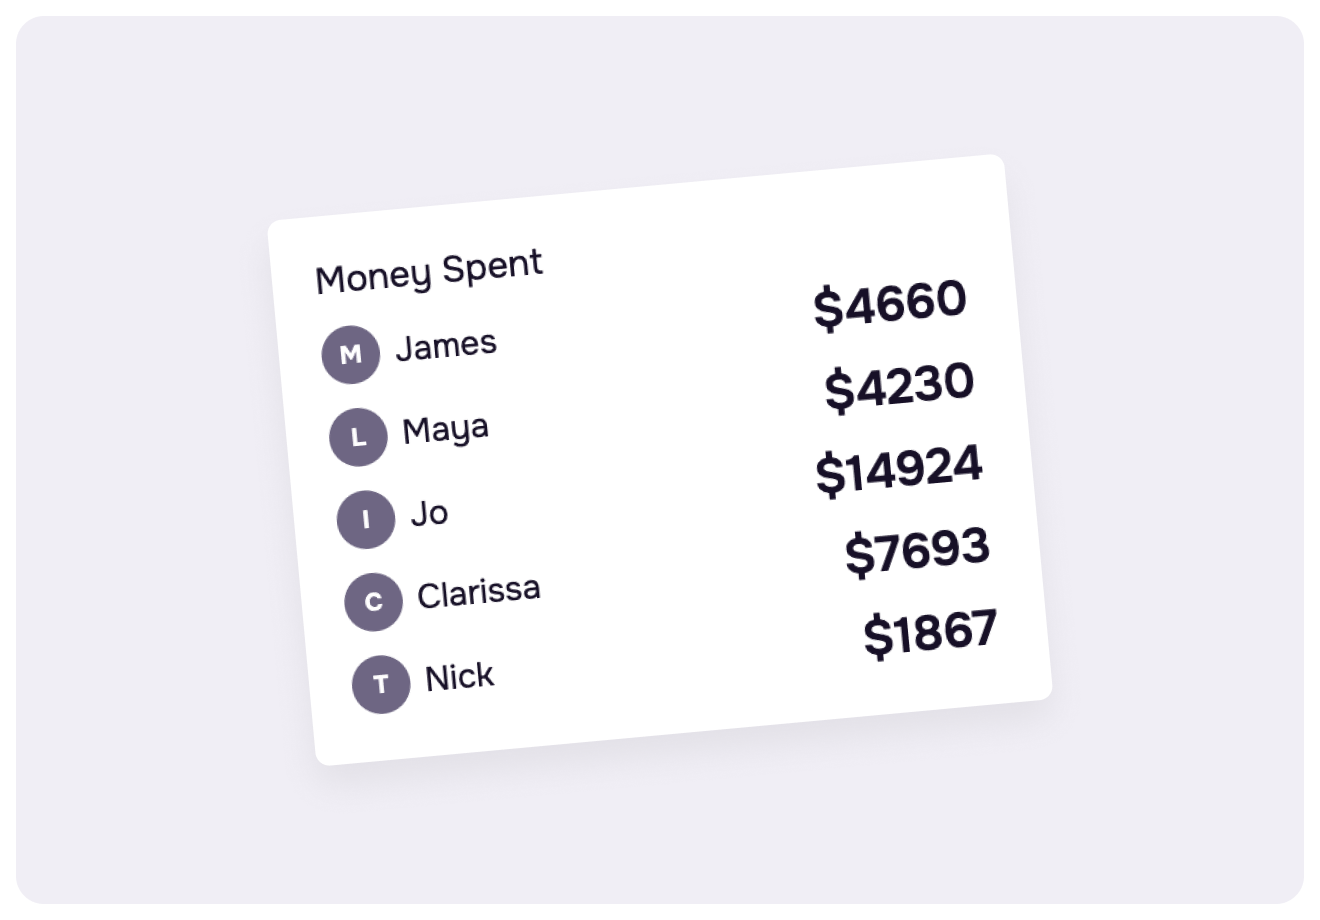
Task: Click the Money Spent heading
Action: (429, 271)
